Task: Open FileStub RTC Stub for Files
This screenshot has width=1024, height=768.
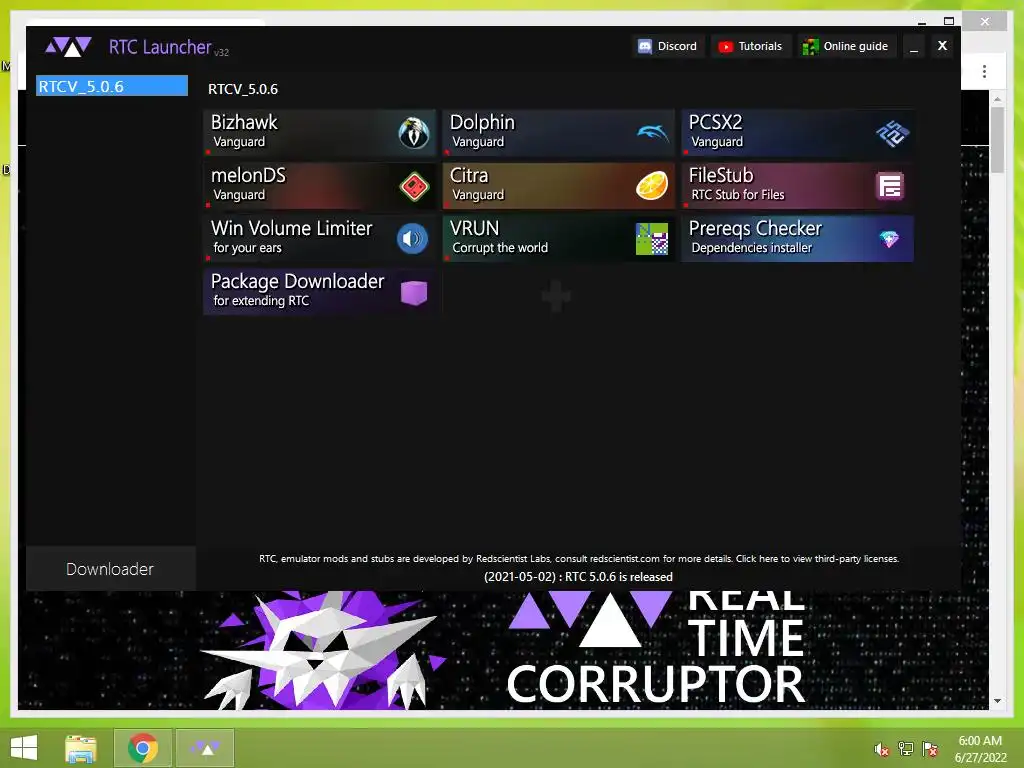Action: pyautogui.click(x=797, y=185)
